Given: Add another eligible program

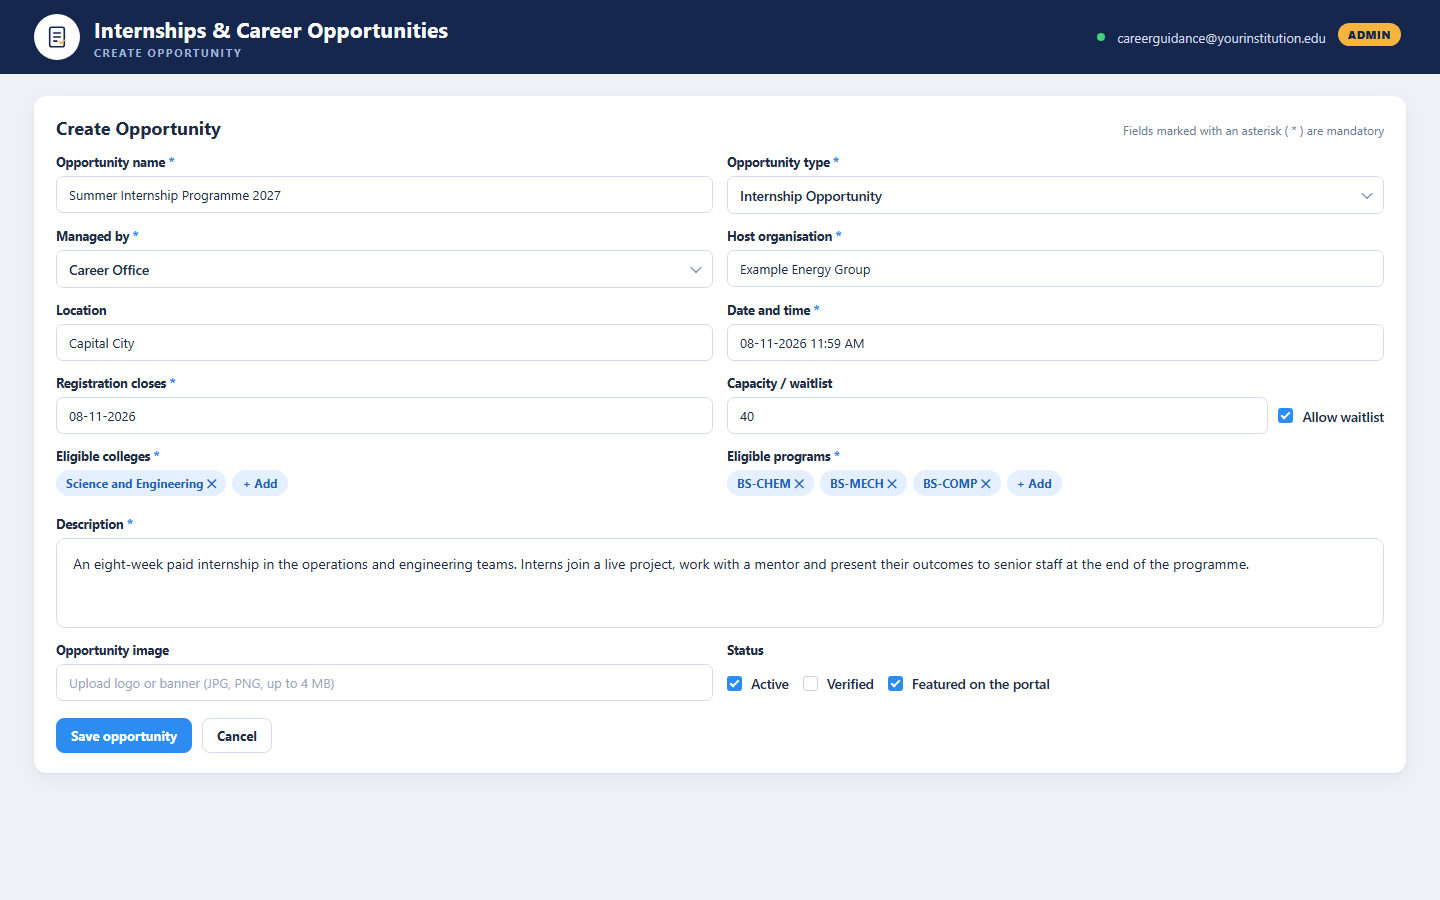Looking at the screenshot, I should click(1034, 484).
